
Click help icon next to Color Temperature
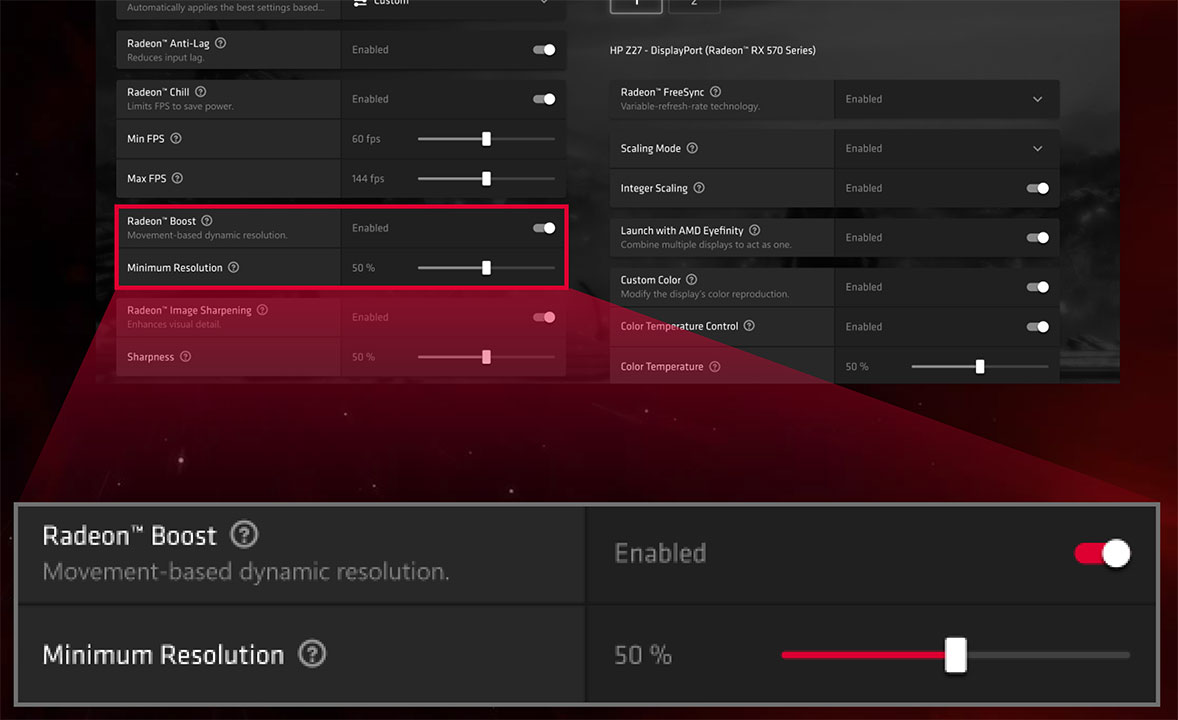tap(714, 367)
